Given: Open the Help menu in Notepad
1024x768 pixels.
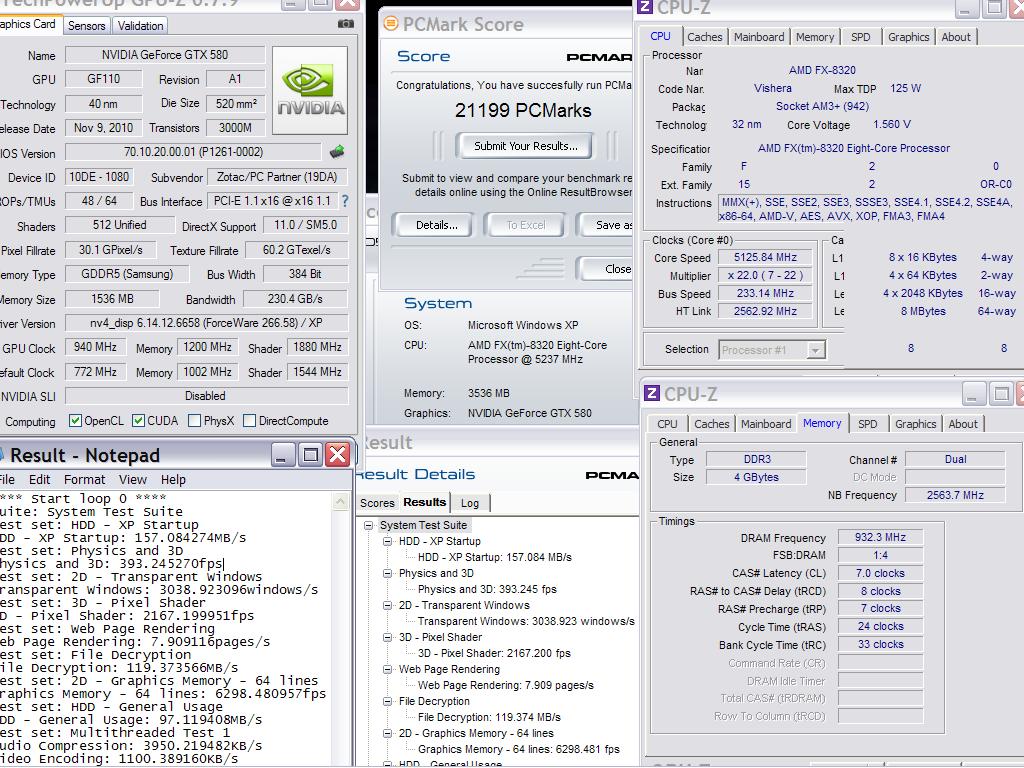Looking at the screenshot, I should [173, 479].
